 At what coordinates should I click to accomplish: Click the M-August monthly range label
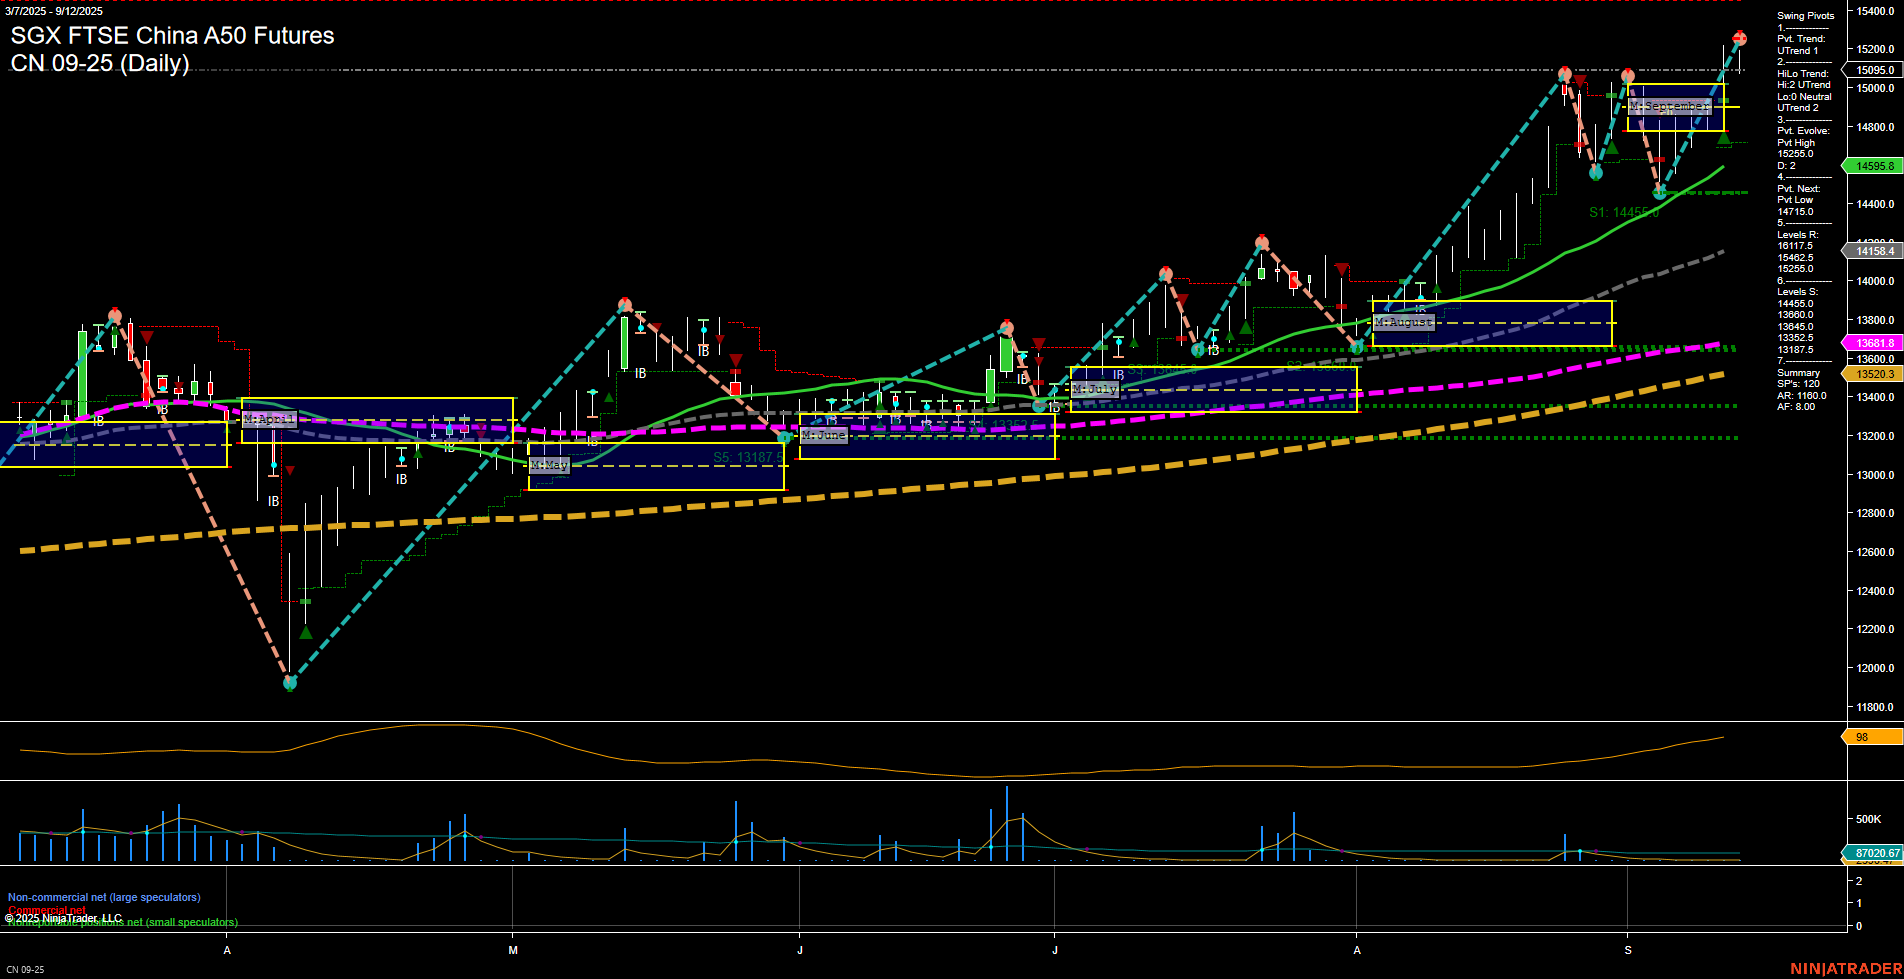point(1403,321)
